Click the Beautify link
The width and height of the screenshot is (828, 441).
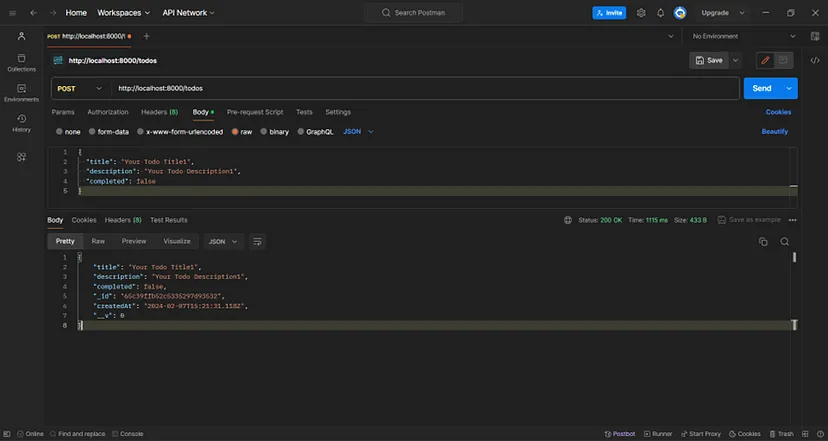pyautogui.click(x=775, y=132)
